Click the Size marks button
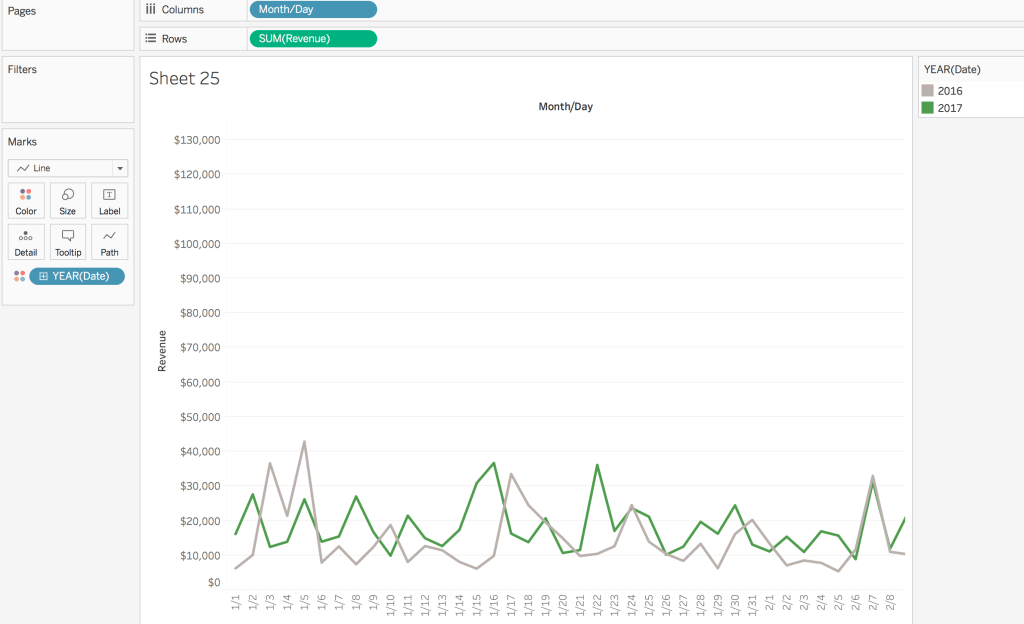The image size is (1024, 624). click(x=67, y=200)
